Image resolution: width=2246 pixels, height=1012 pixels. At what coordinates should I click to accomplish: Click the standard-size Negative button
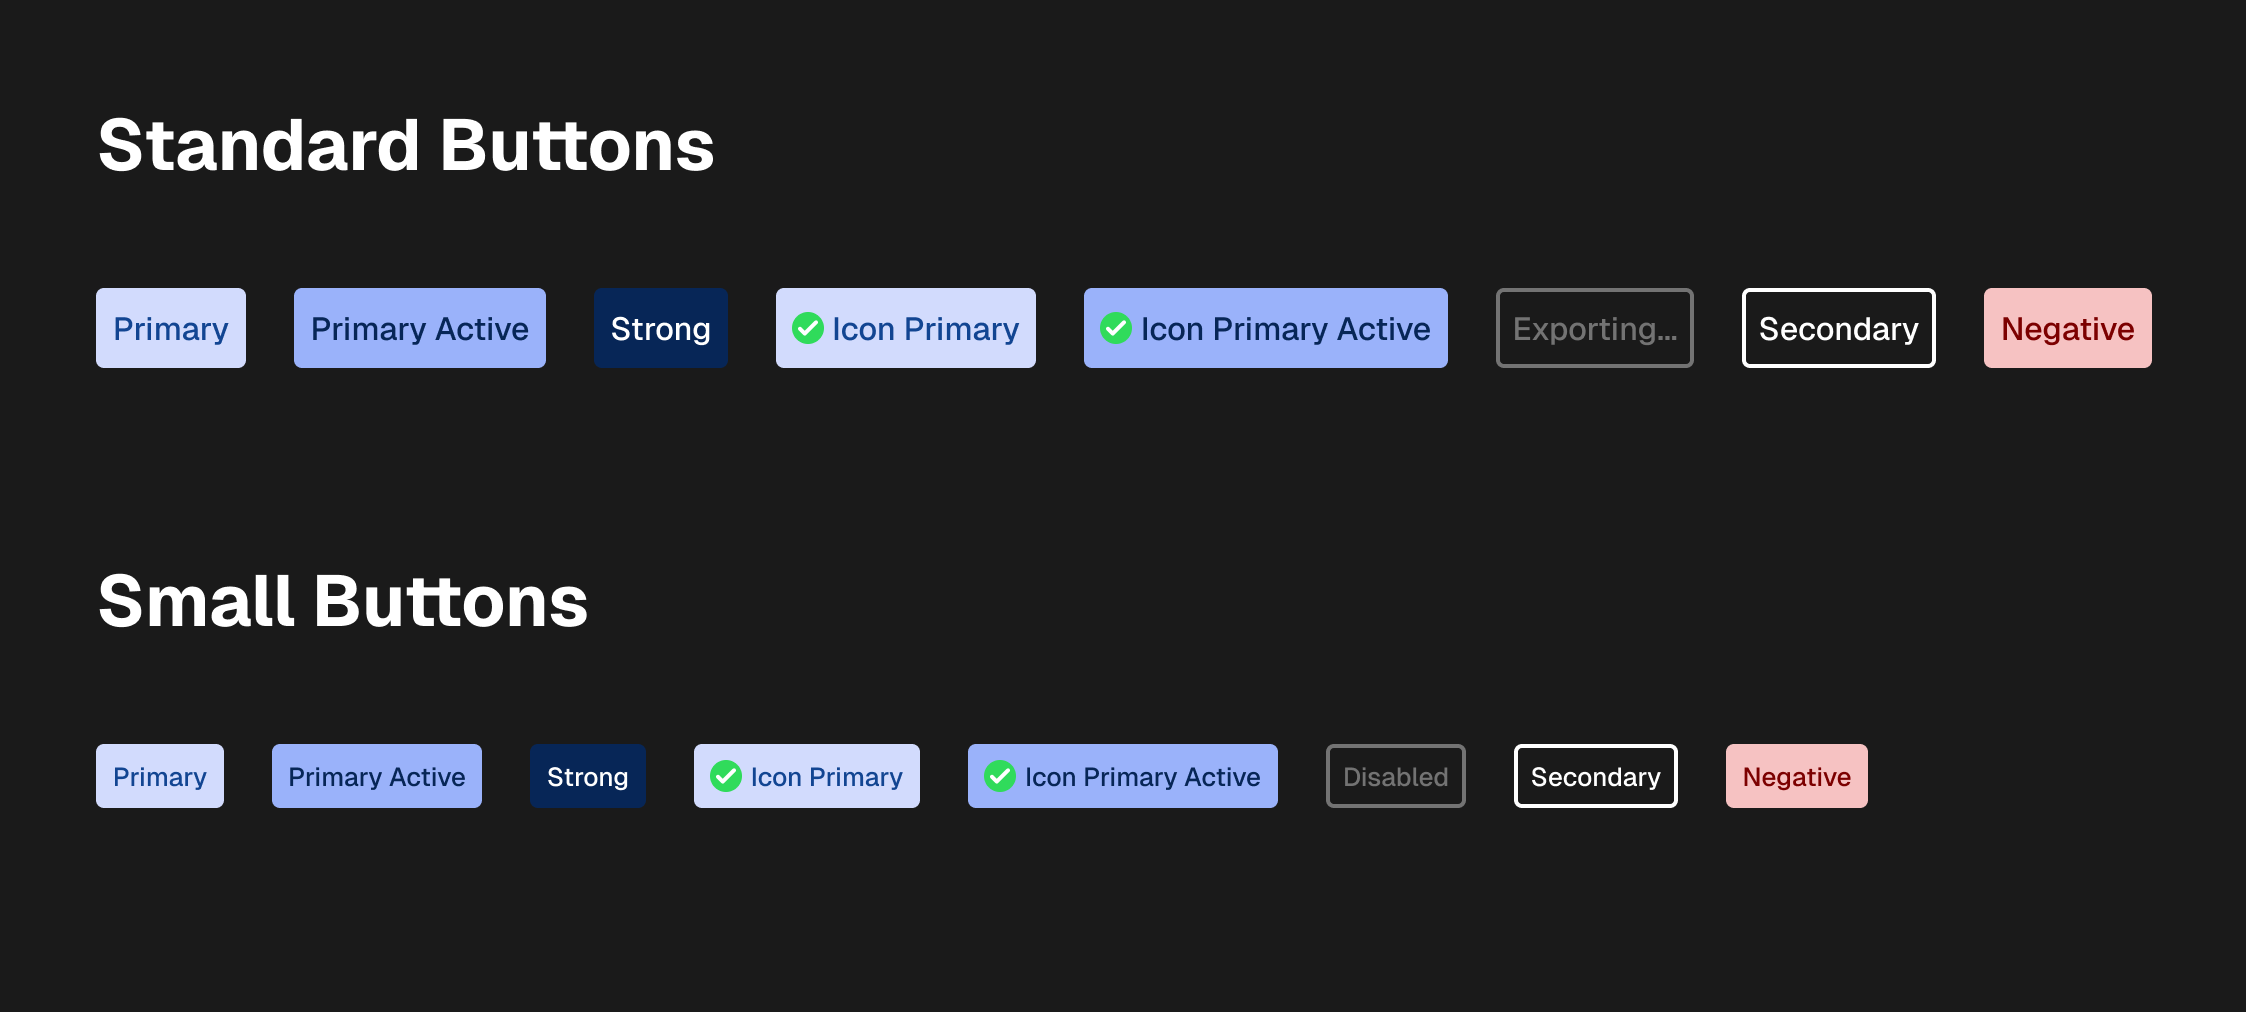click(x=2067, y=328)
